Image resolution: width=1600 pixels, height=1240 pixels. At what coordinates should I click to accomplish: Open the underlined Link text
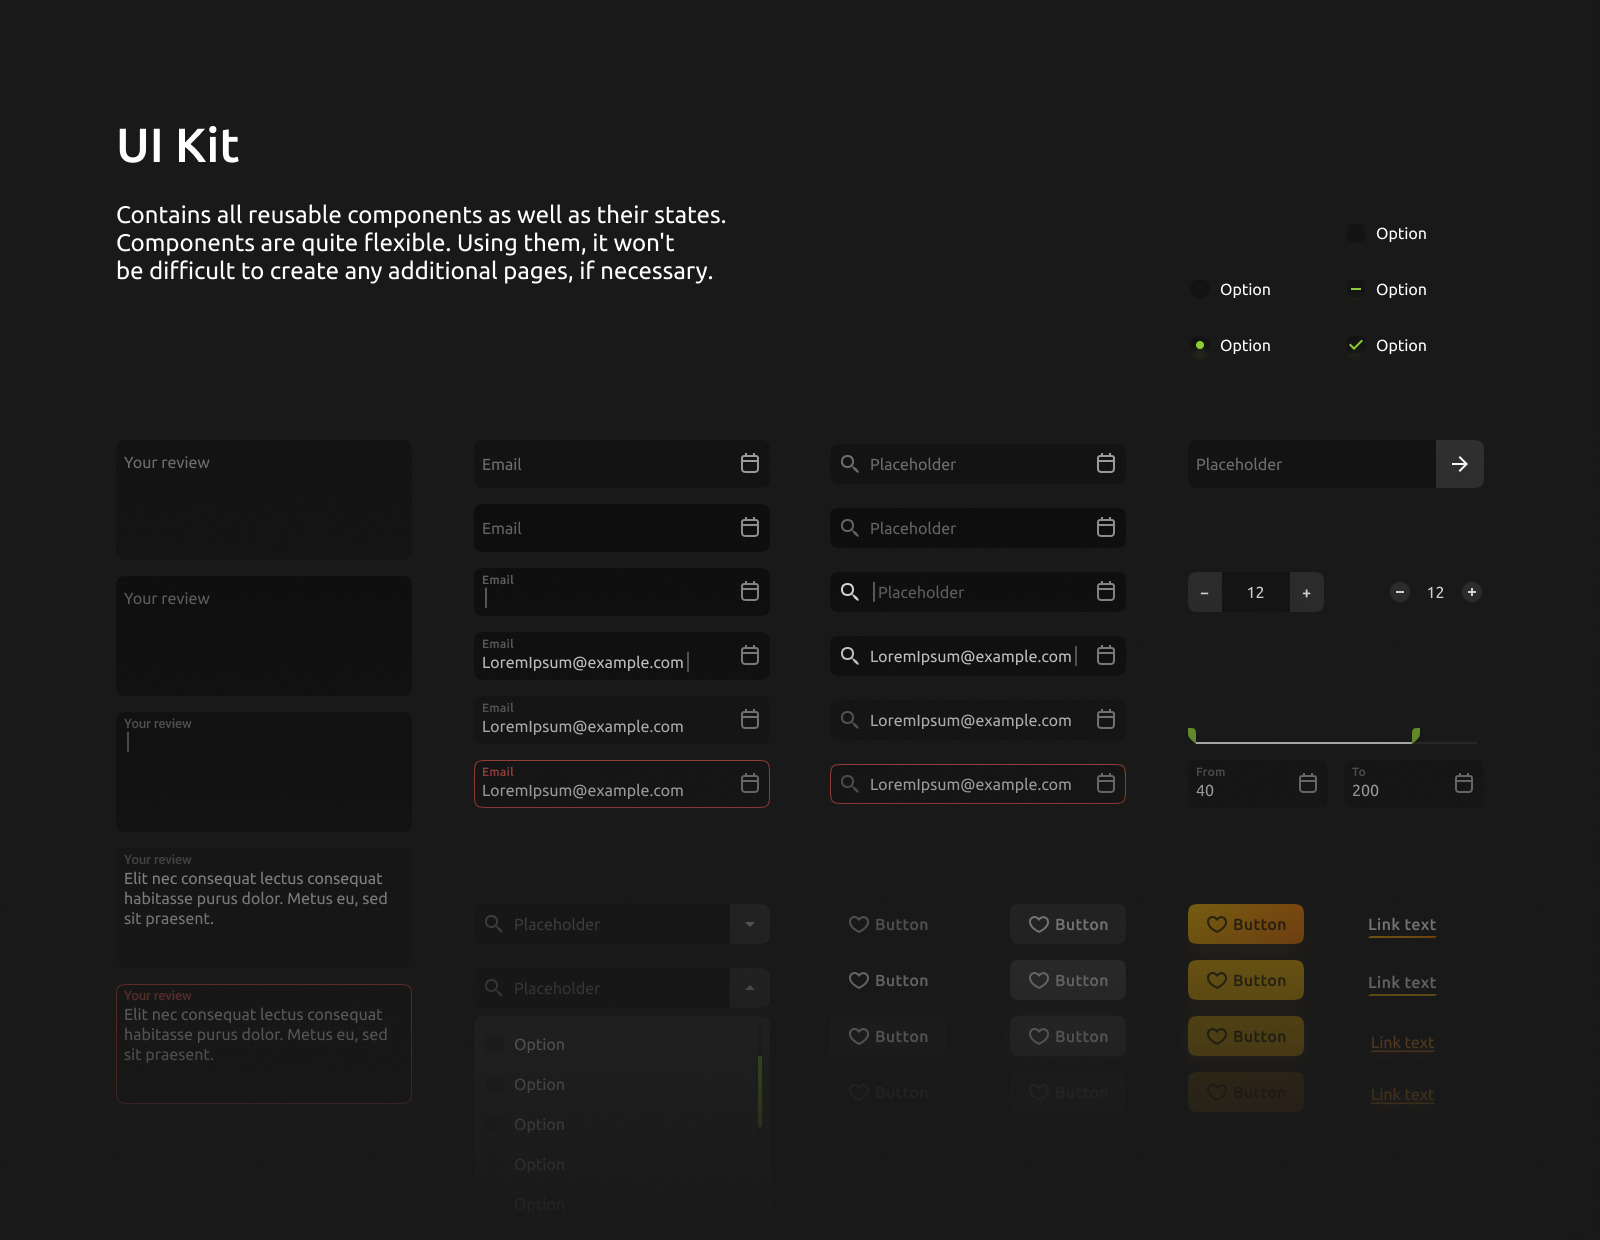pyautogui.click(x=1400, y=924)
